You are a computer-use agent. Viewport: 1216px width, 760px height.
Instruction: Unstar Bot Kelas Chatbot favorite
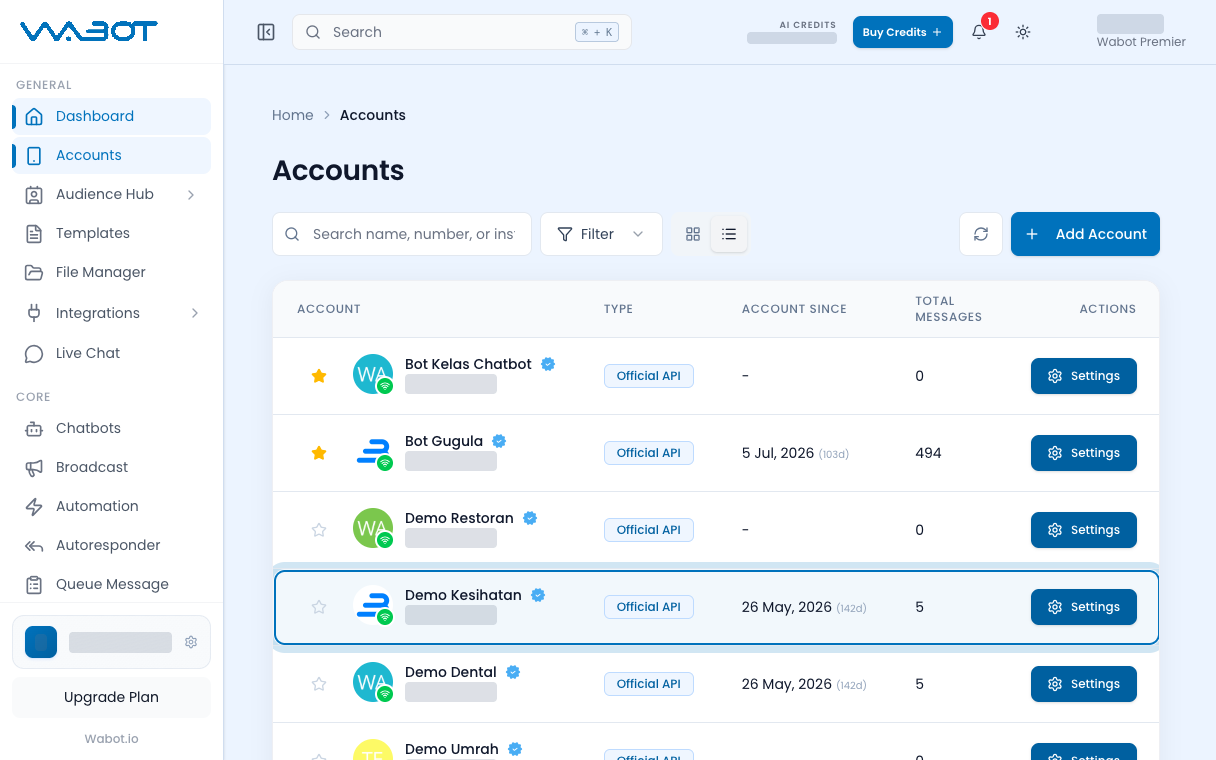tap(319, 376)
